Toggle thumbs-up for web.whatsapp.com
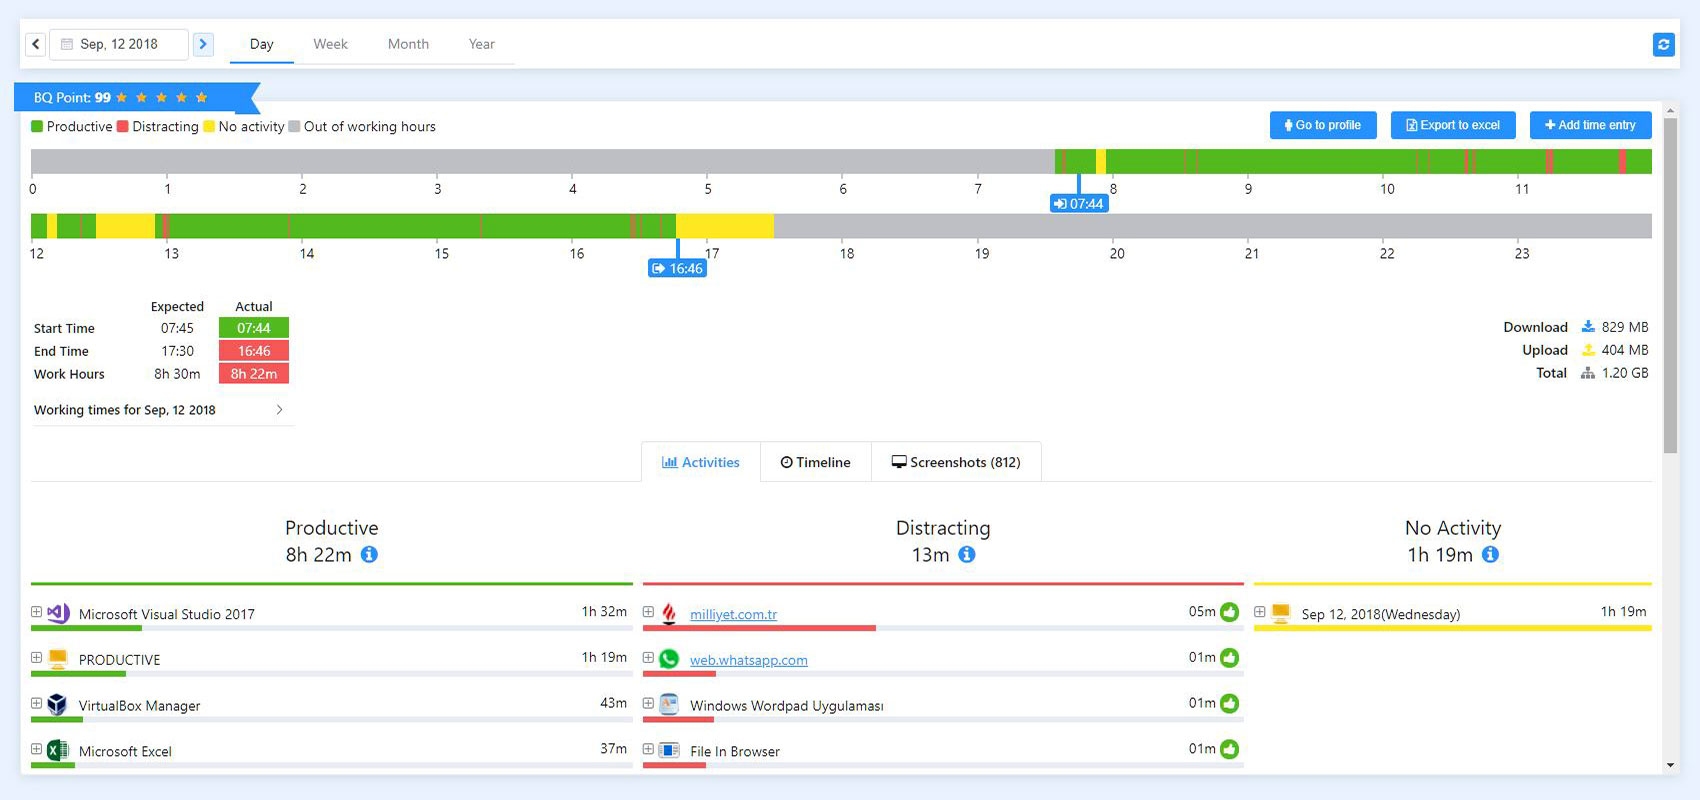This screenshot has width=1700, height=800. click(x=1230, y=658)
